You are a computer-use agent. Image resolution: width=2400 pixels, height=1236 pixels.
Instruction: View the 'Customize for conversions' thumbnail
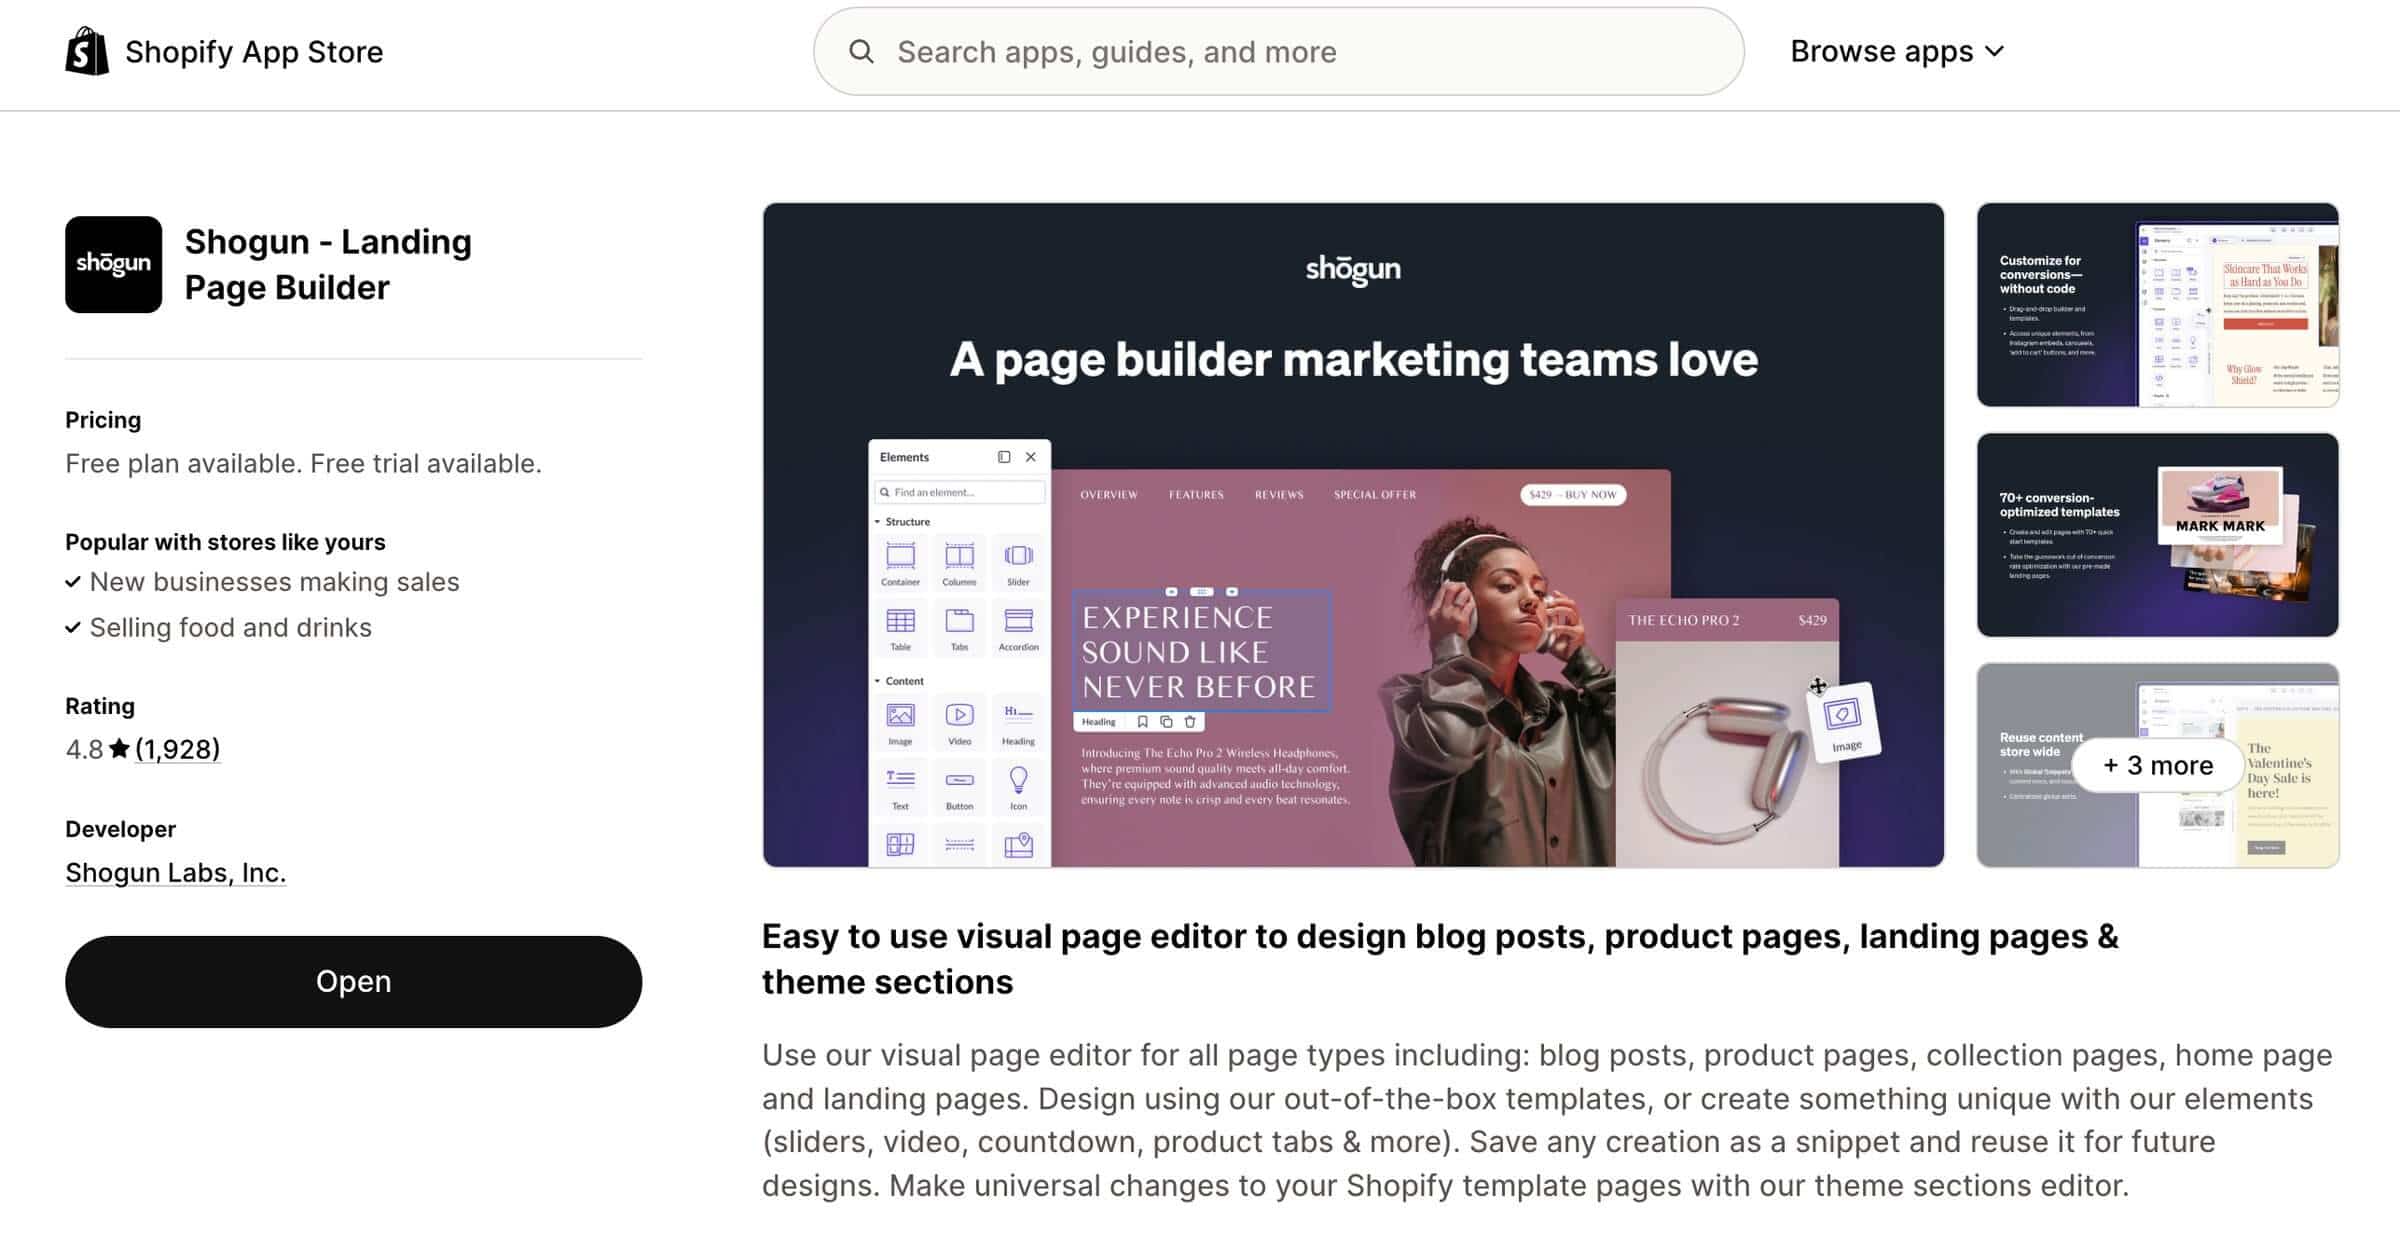[2157, 305]
